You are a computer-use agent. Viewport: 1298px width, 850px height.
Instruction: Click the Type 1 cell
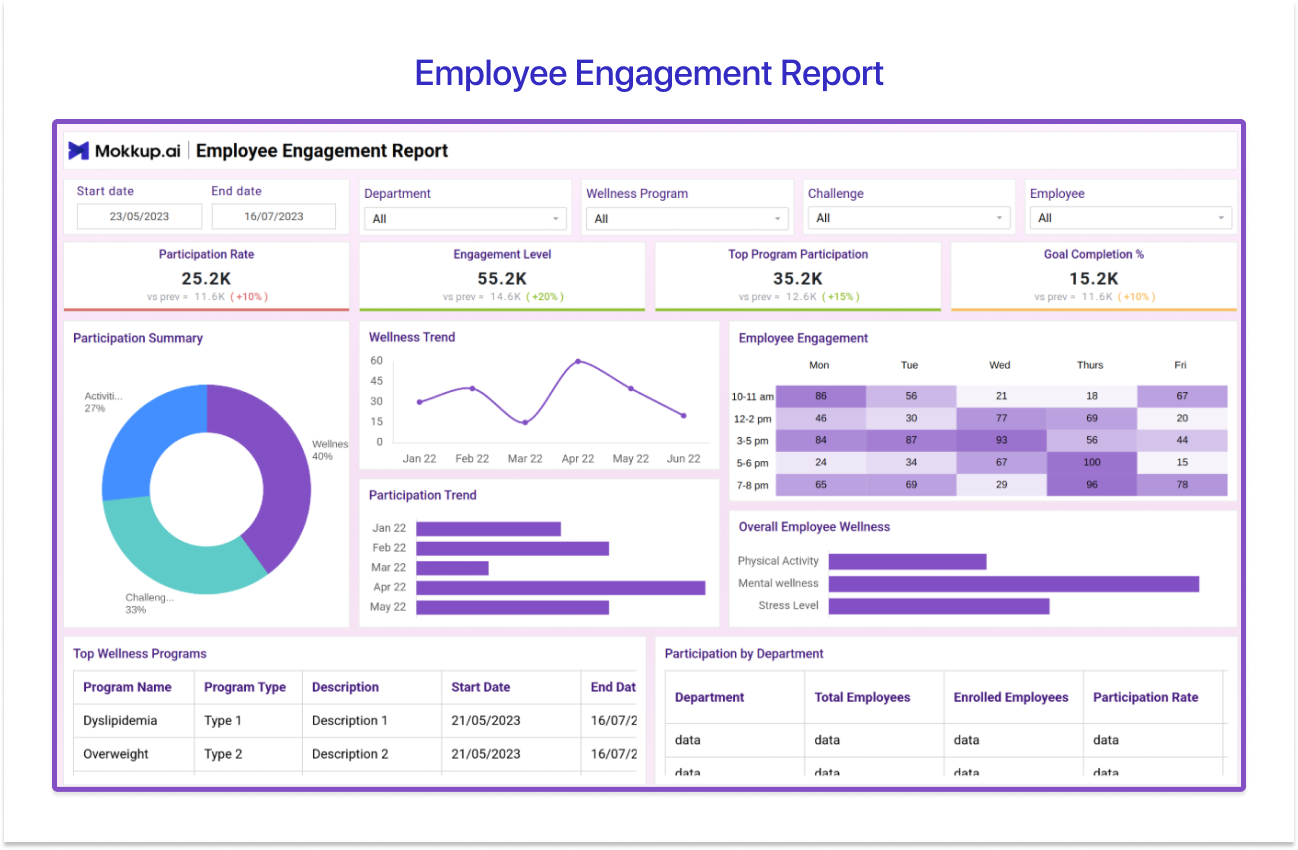click(223, 721)
